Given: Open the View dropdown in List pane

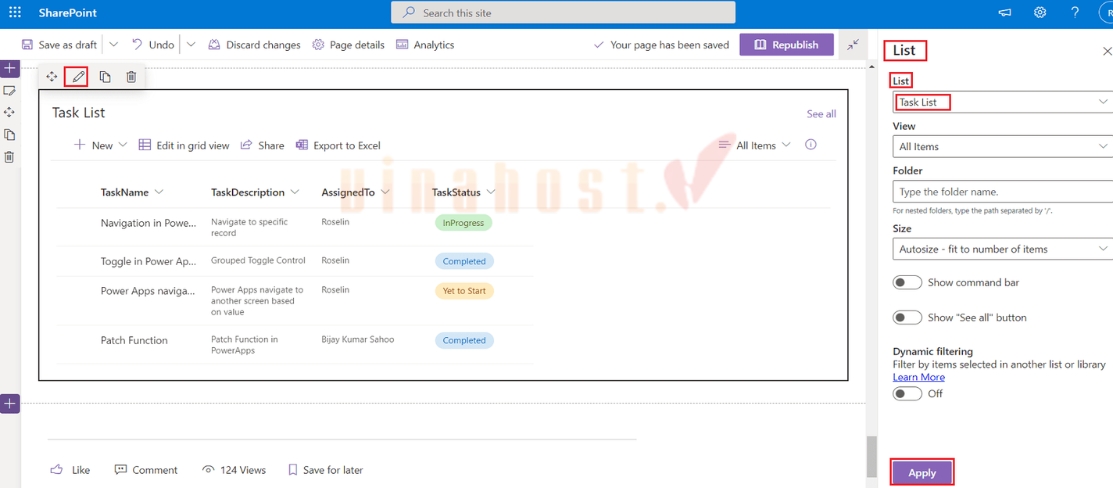Looking at the screenshot, I should point(1002,146).
